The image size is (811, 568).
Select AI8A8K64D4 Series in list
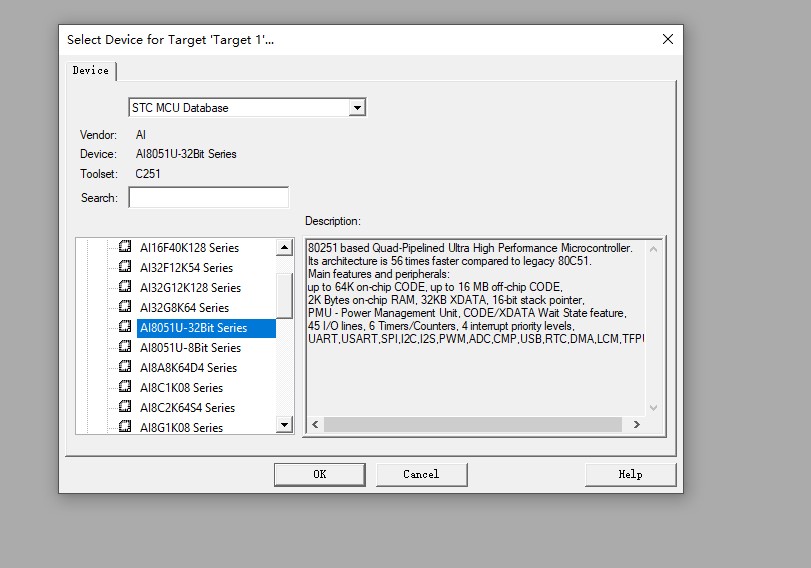[x=188, y=368]
